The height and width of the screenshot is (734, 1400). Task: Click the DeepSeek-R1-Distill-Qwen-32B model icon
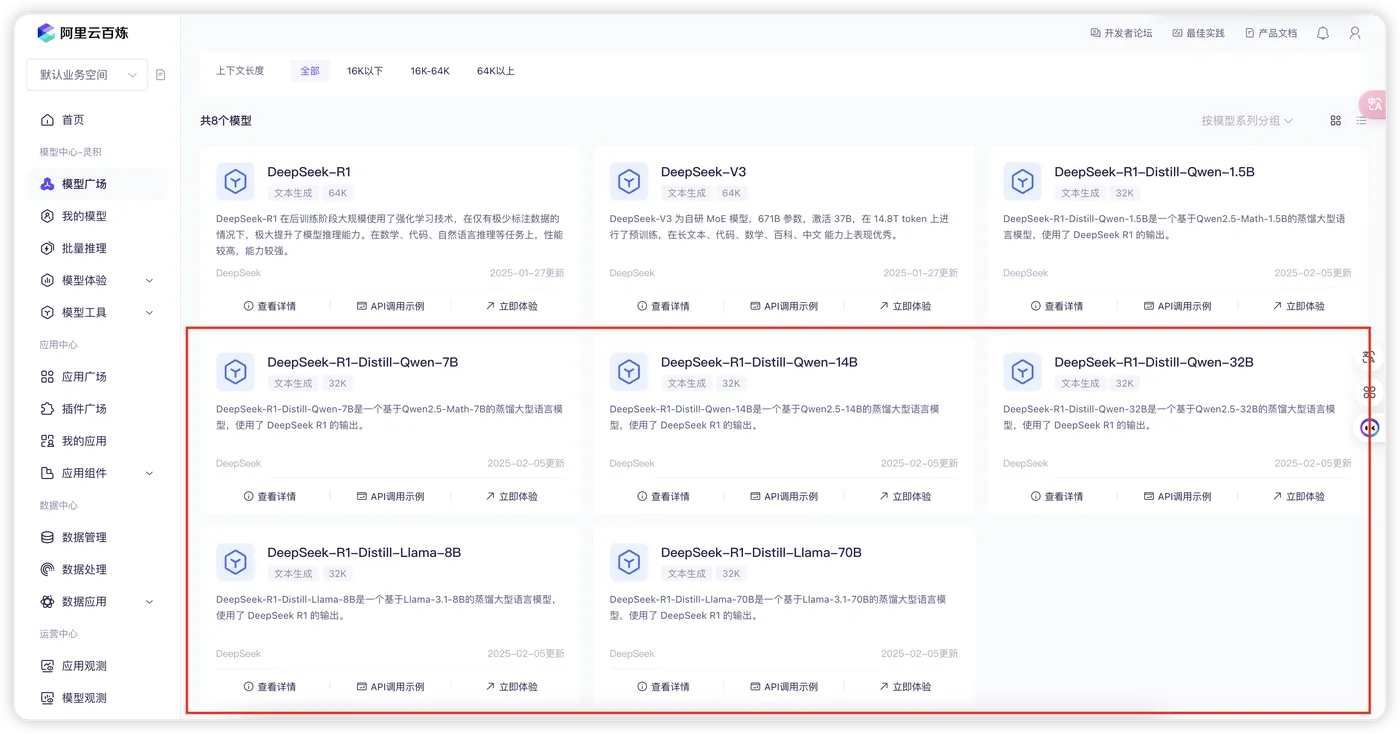[x=1022, y=371]
